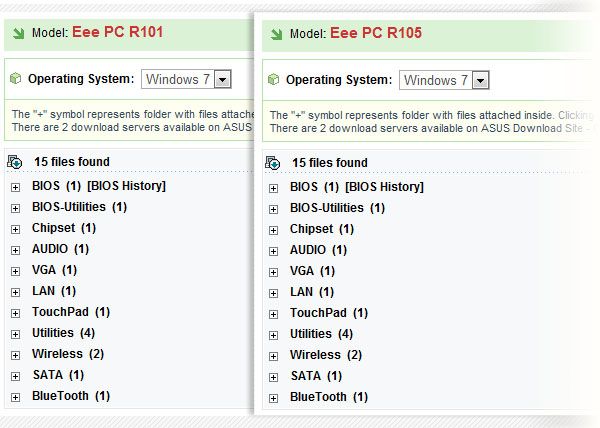Select Utilities (4) label in R101 list
600x428 pixels.
pos(64,333)
